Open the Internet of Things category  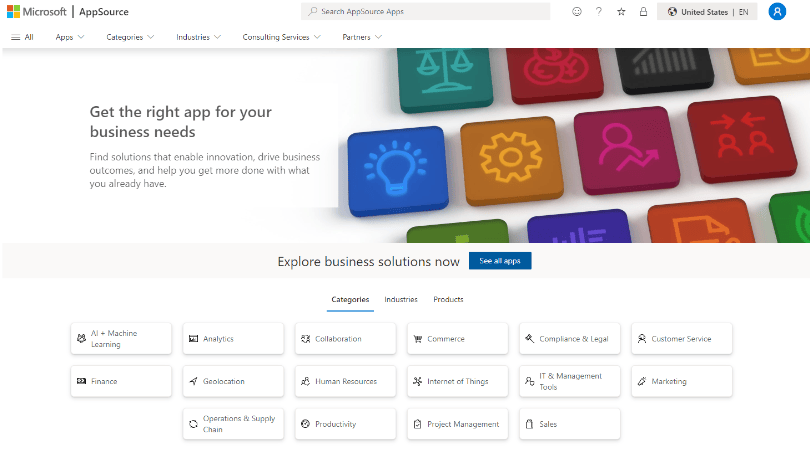tap(457, 381)
